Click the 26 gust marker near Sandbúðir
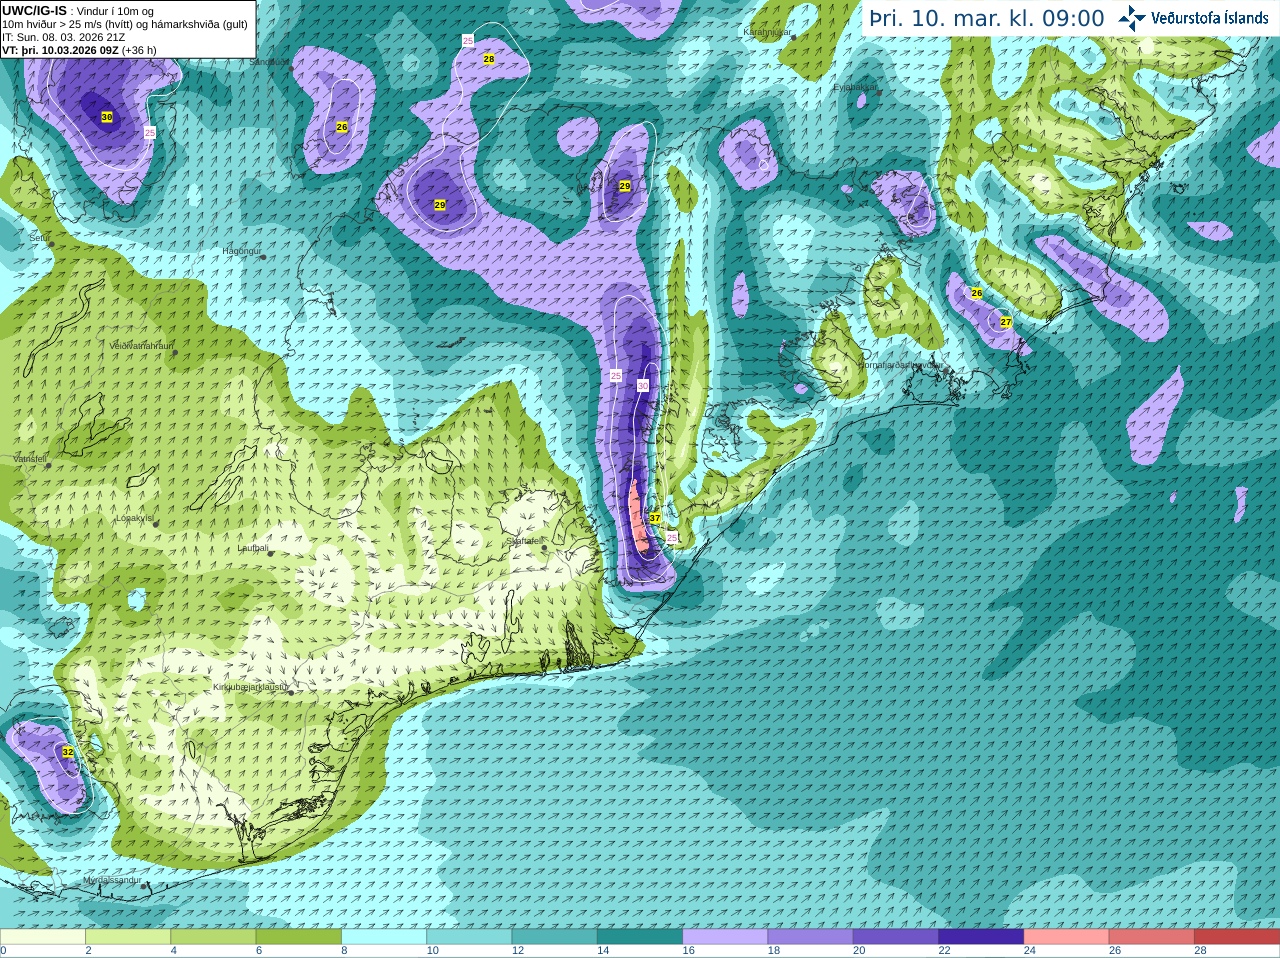 (x=342, y=127)
